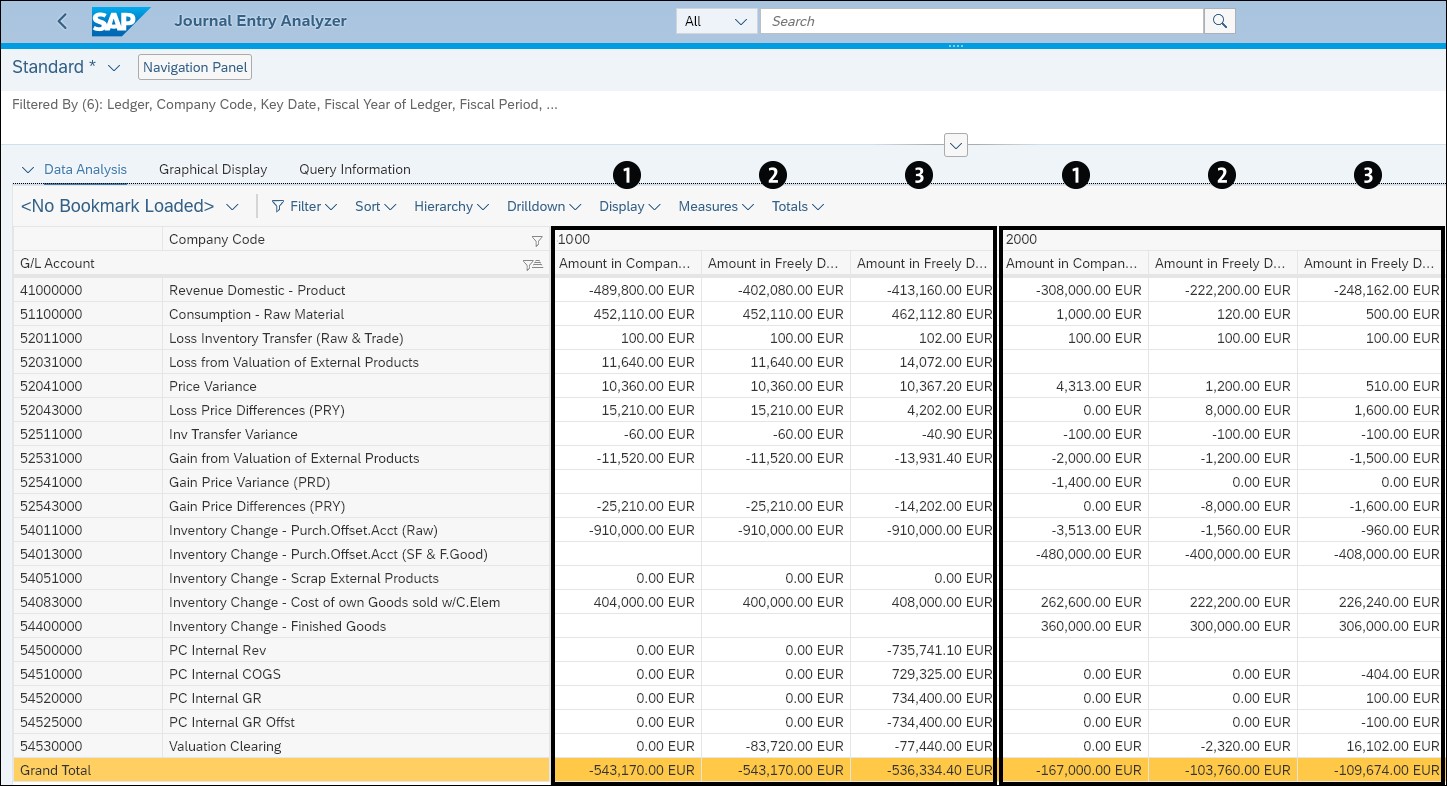Open the Company Code column filter funnel
This screenshot has height=786, width=1447.
pos(537,239)
